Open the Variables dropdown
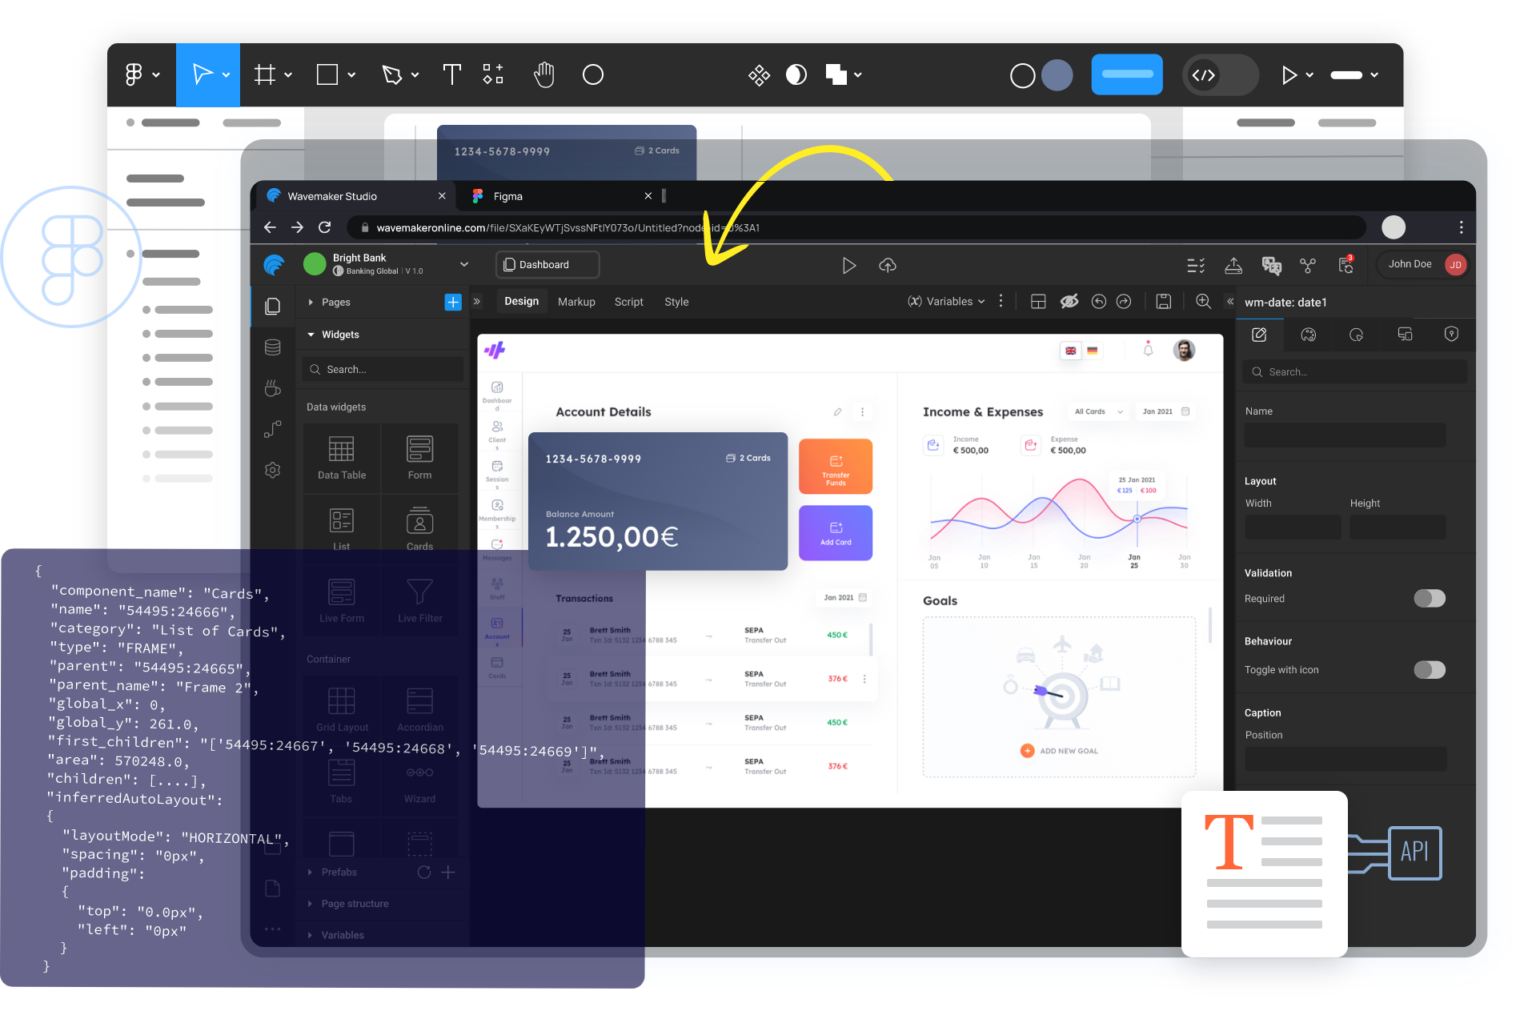 point(946,302)
